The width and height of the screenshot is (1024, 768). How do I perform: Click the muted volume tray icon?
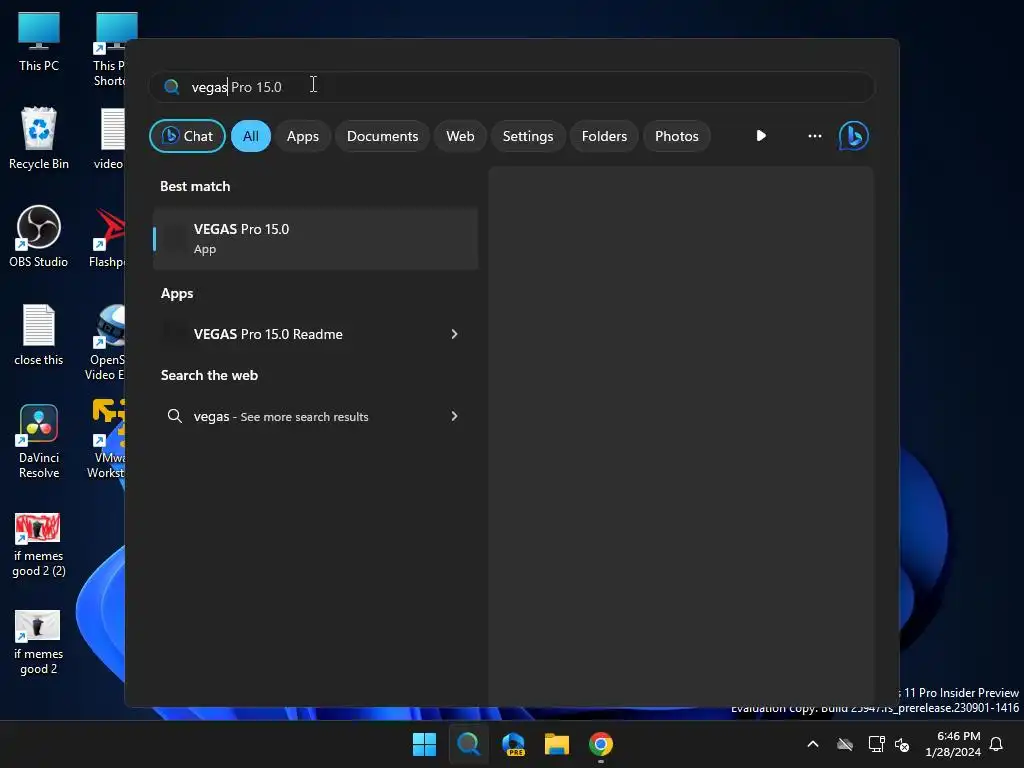click(x=902, y=744)
